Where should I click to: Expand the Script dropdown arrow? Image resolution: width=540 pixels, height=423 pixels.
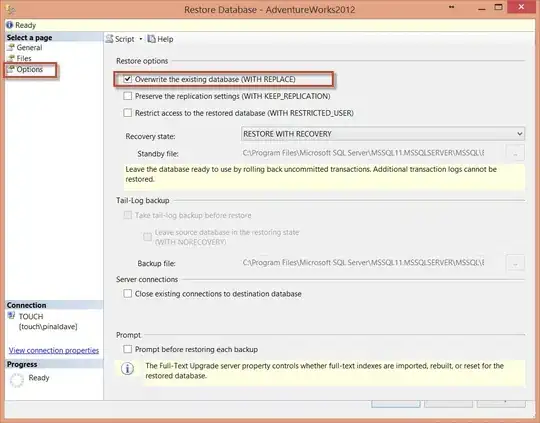point(141,39)
